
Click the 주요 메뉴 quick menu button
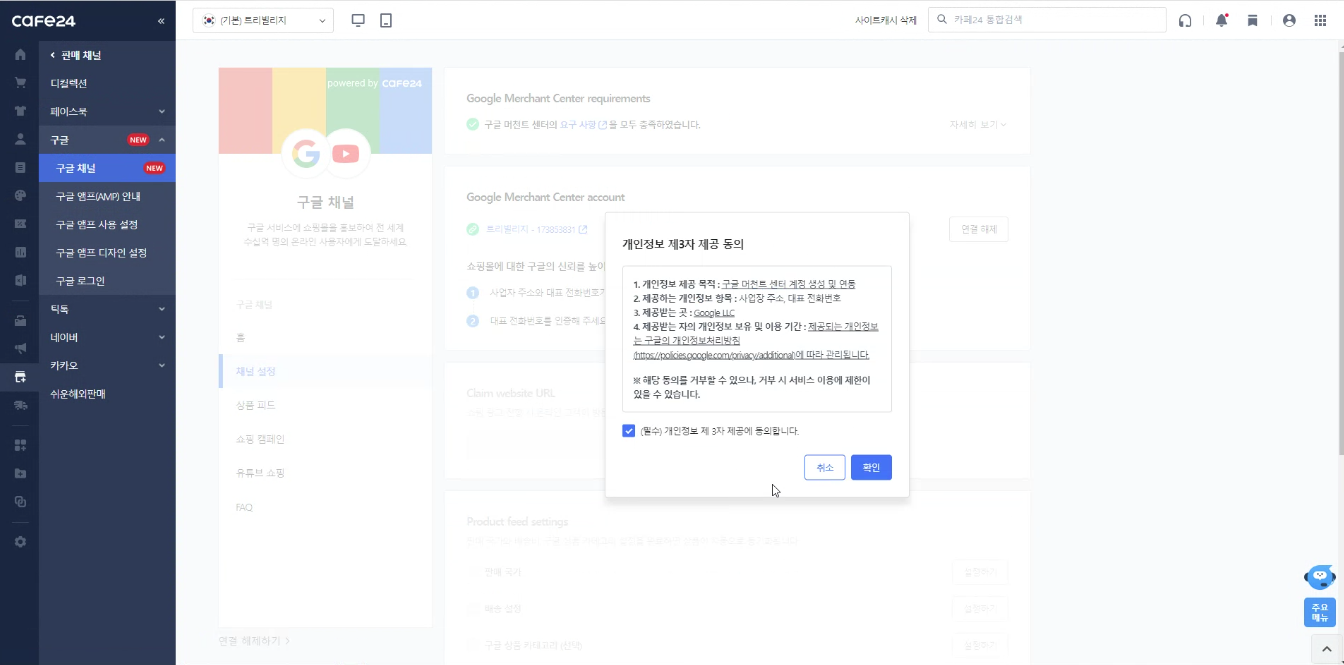[x=1320, y=612]
